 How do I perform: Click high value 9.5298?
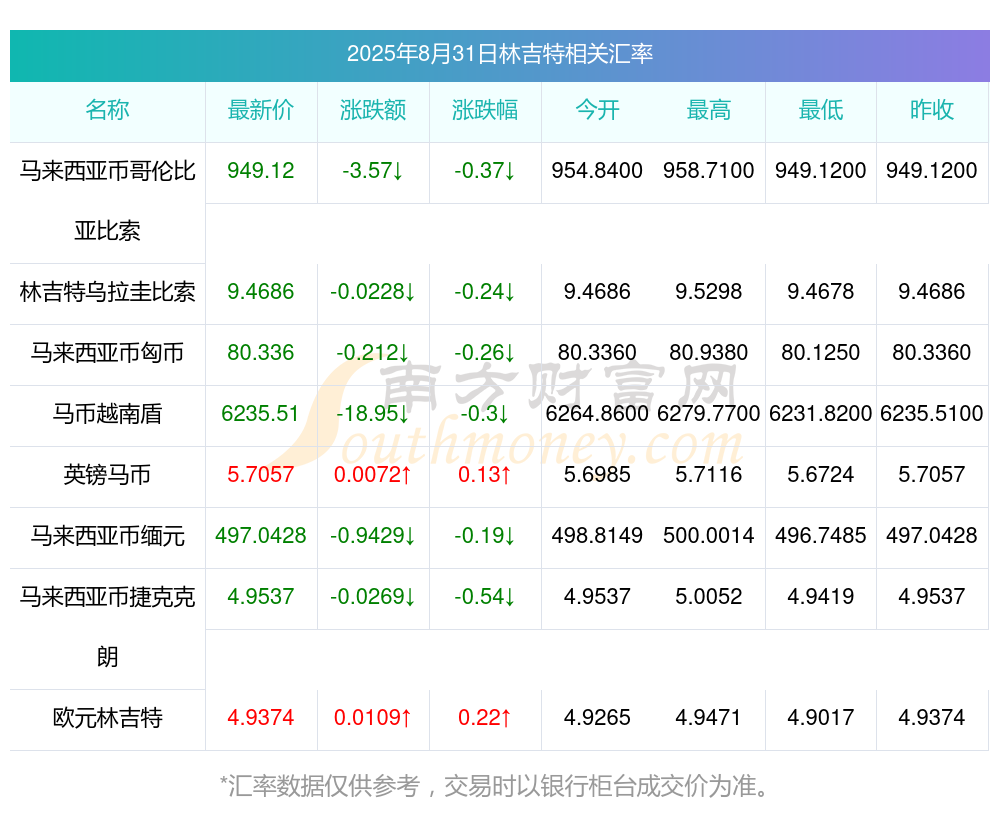(x=709, y=292)
